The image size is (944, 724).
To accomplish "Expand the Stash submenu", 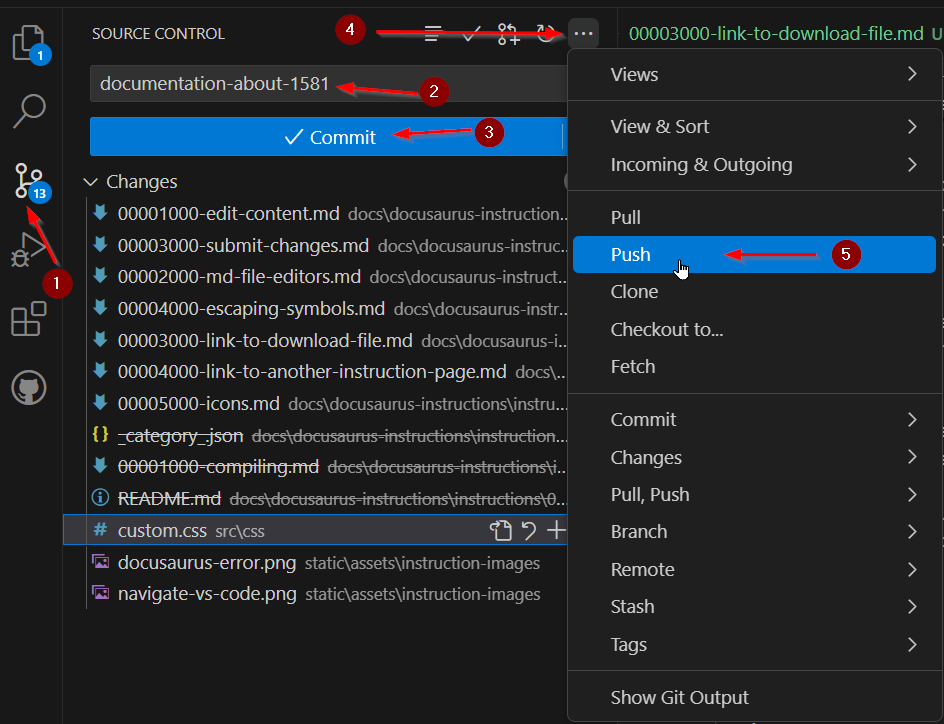I will coord(755,607).
